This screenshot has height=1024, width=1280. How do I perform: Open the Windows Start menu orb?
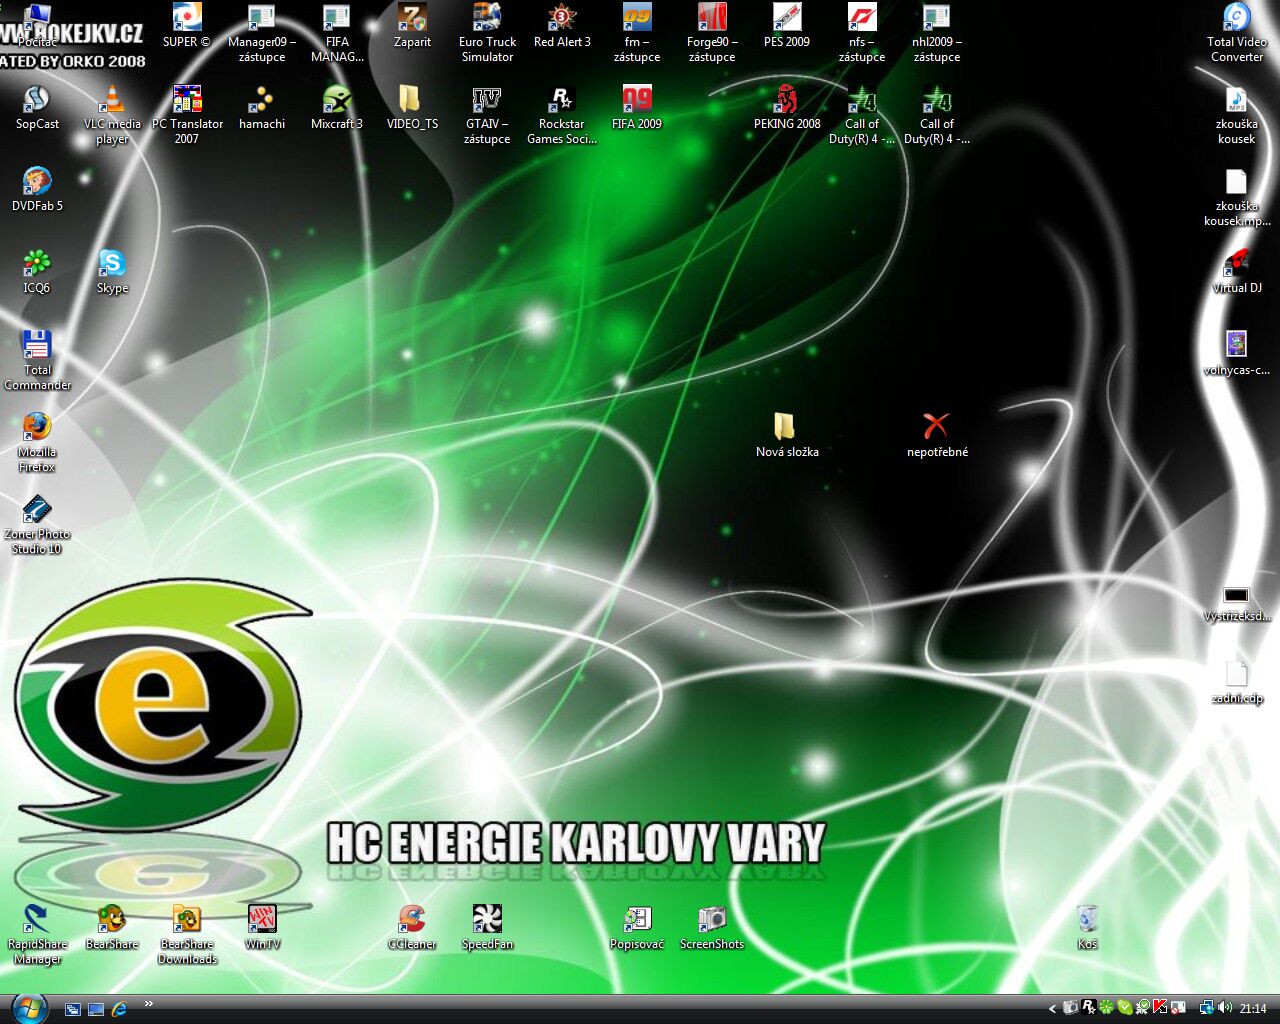(28, 1008)
